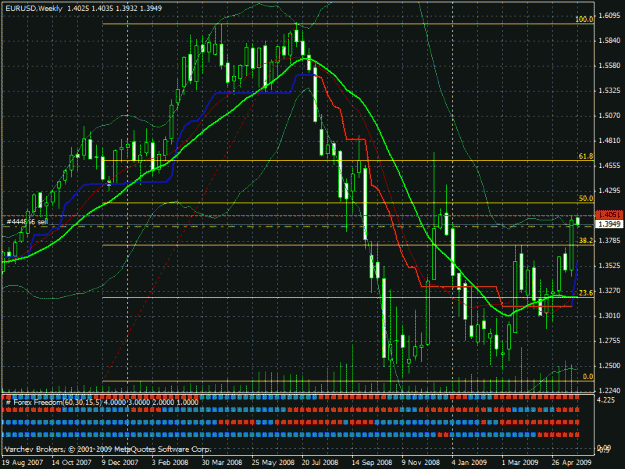
Task: Click price scale value 1.4810
Action: click(x=610, y=141)
